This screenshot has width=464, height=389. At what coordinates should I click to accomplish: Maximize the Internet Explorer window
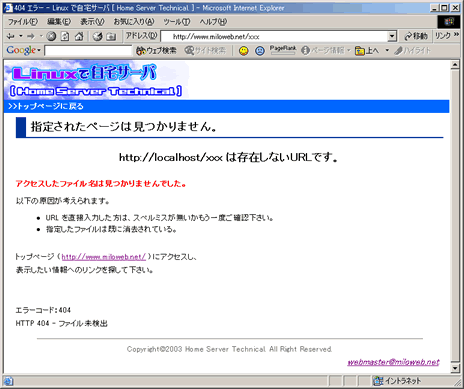[445, 8]
